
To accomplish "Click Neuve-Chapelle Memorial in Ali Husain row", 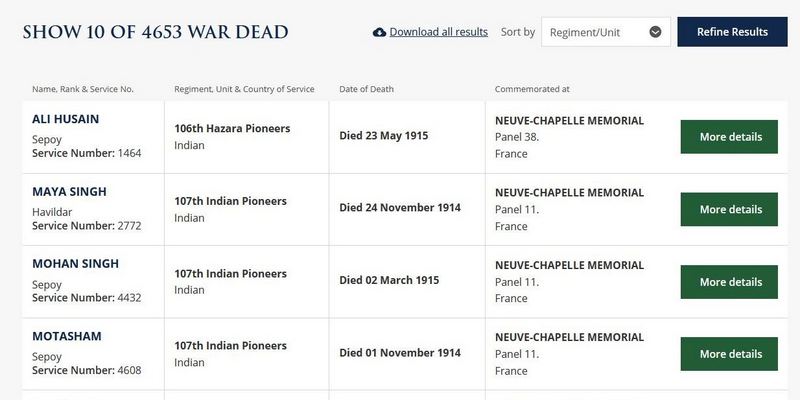I will point(569,121).
